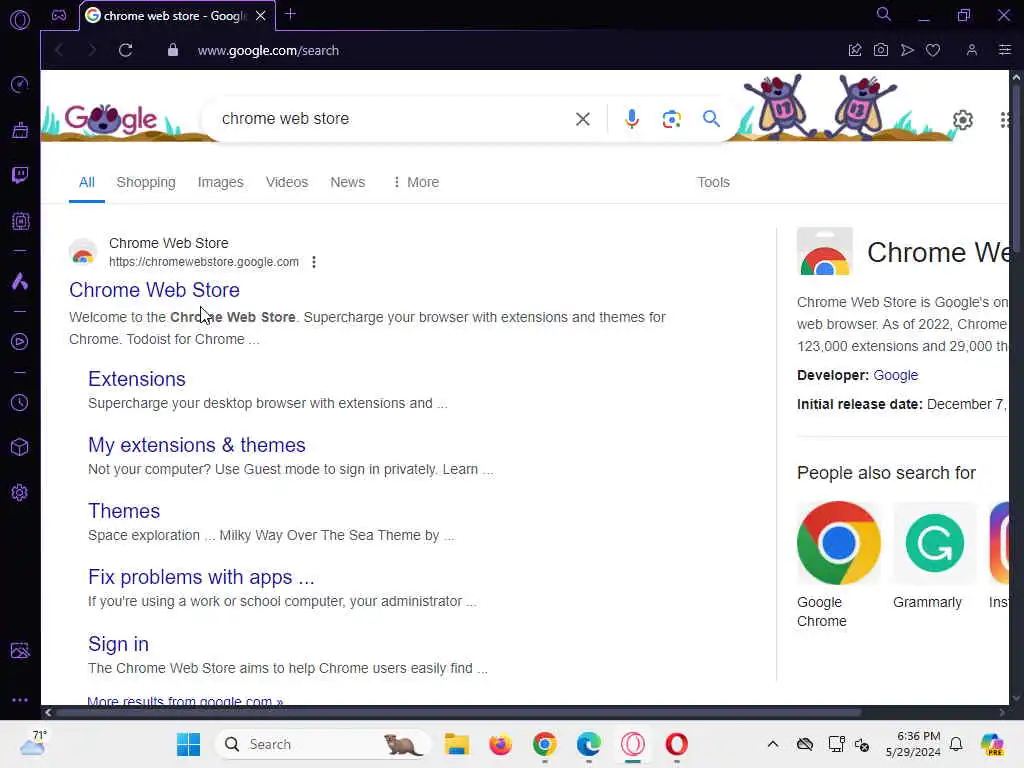Open the Opera GX main menu logo

coord(20,20)
